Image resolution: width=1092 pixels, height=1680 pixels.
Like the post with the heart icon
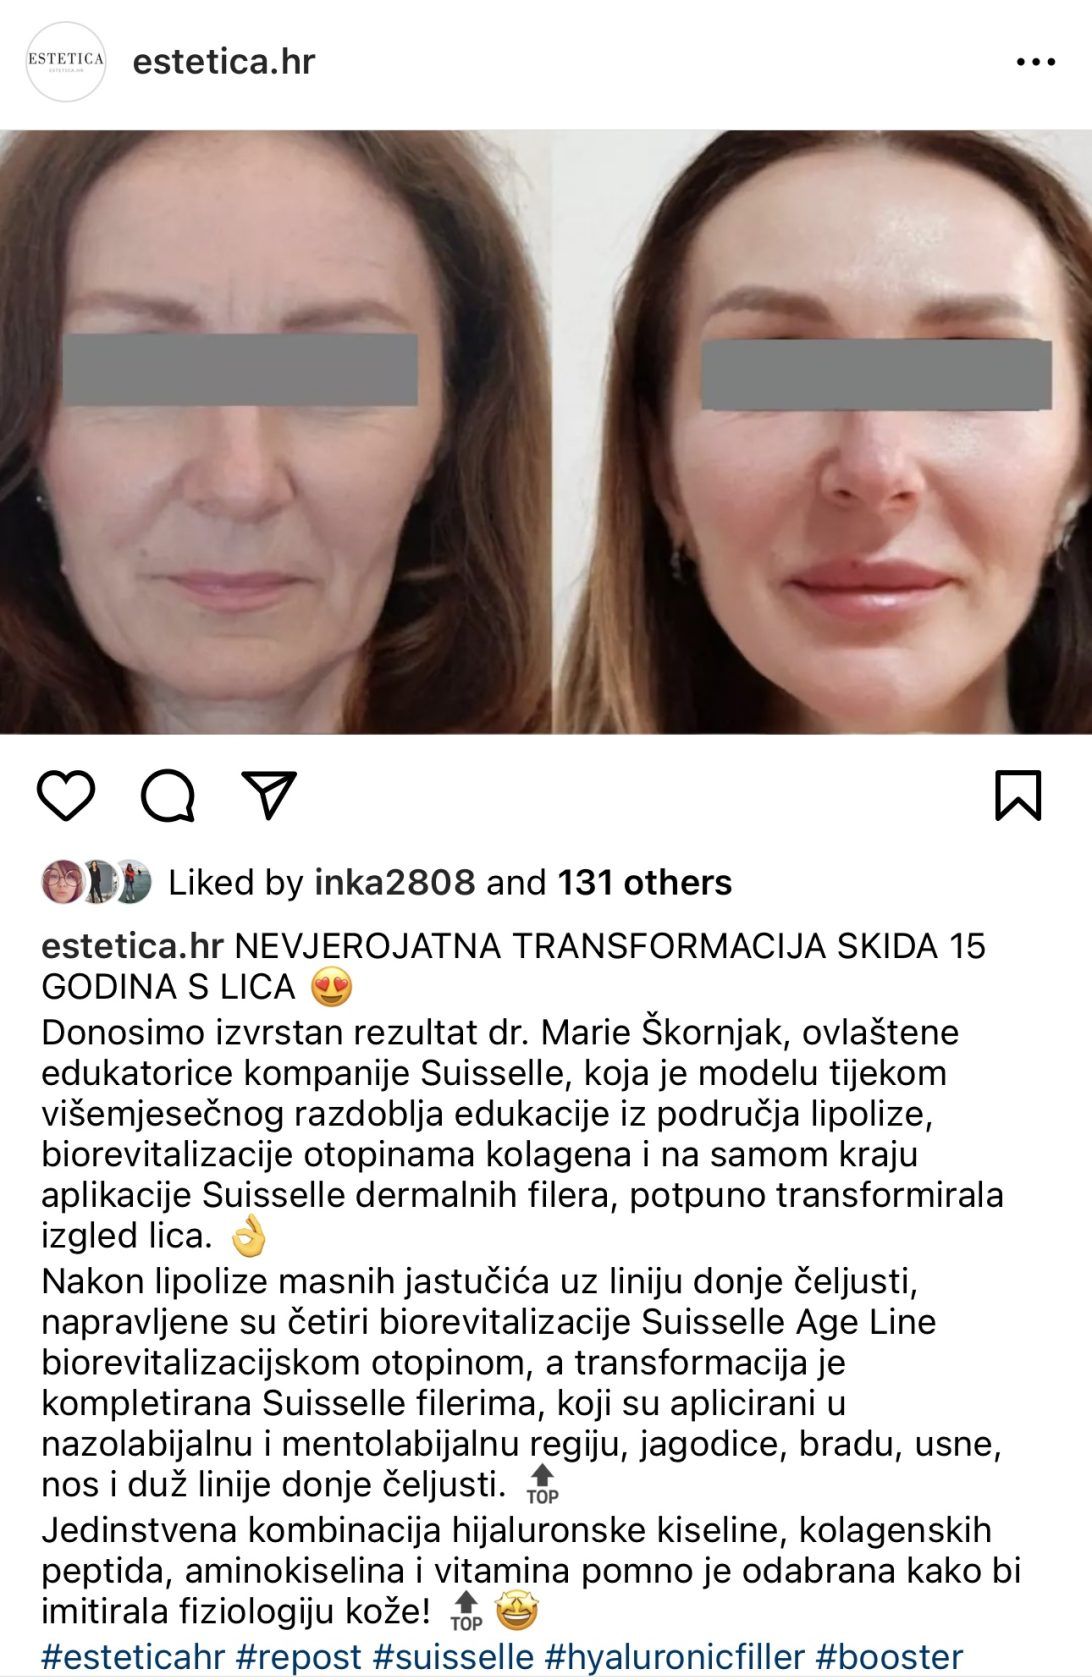point(66,796)
